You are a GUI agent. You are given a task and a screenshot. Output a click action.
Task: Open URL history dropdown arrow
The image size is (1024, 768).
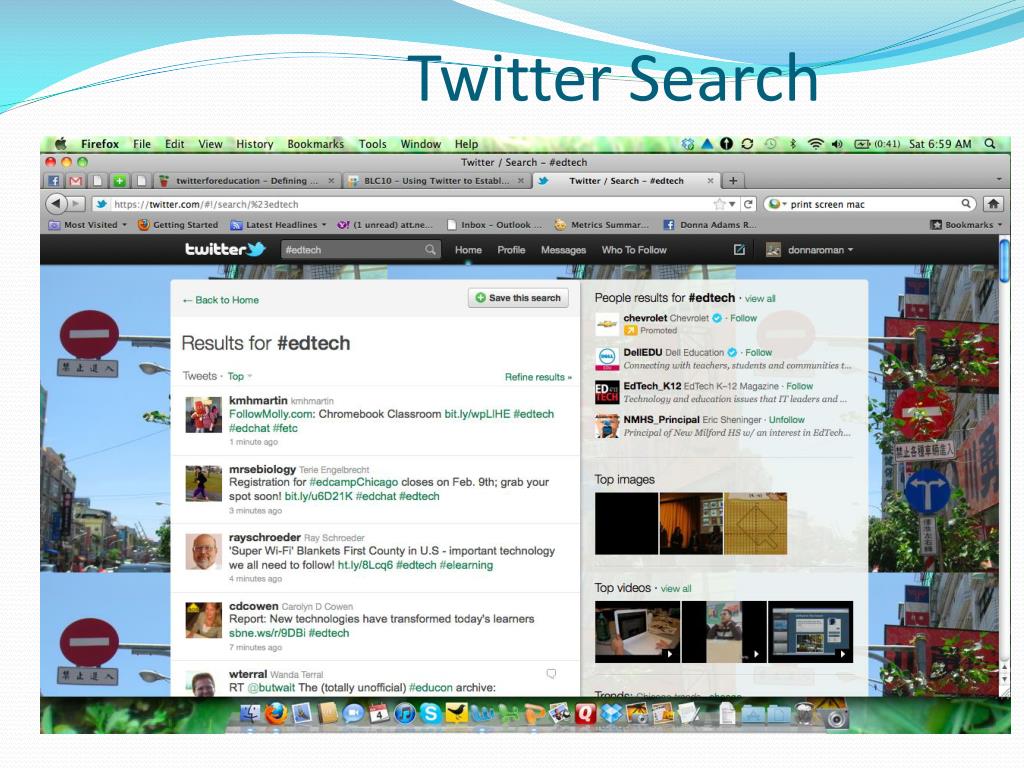point(732,204)
